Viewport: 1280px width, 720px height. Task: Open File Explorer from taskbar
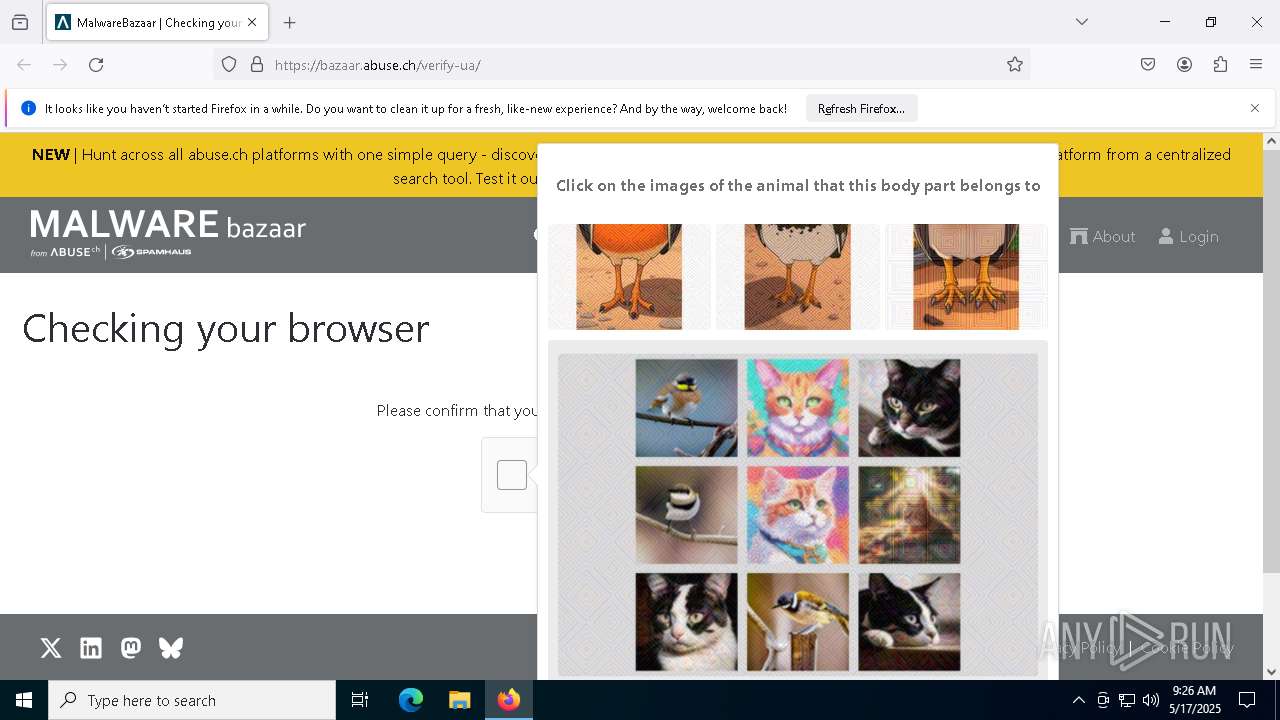tap(459, 700)
